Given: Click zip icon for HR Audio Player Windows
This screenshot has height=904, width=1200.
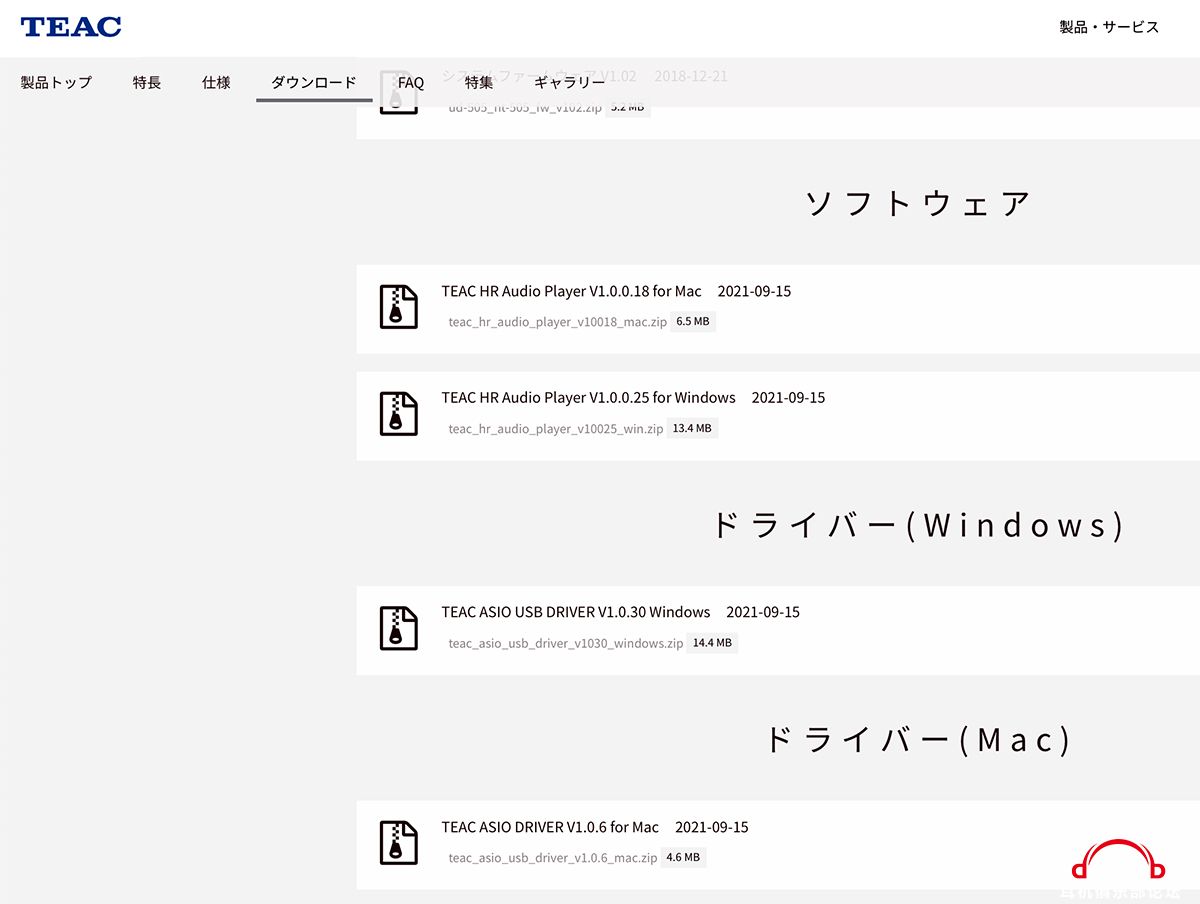Looking at the screenshot, I should tap(399, 413).
